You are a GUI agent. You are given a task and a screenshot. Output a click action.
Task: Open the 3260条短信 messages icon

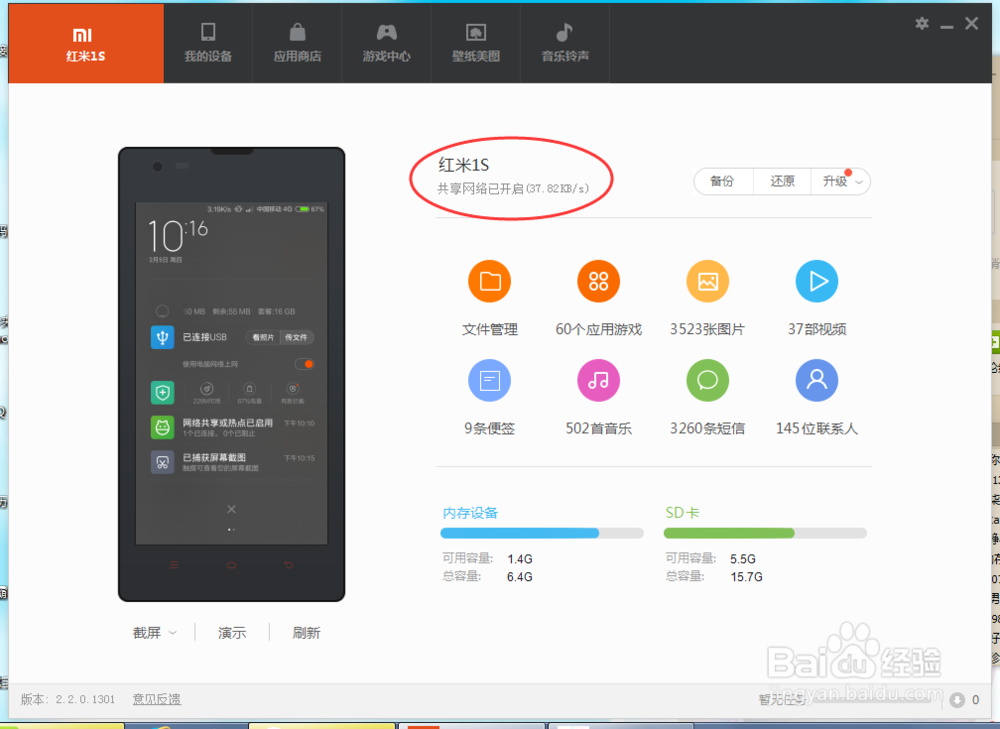pos(707,381)
